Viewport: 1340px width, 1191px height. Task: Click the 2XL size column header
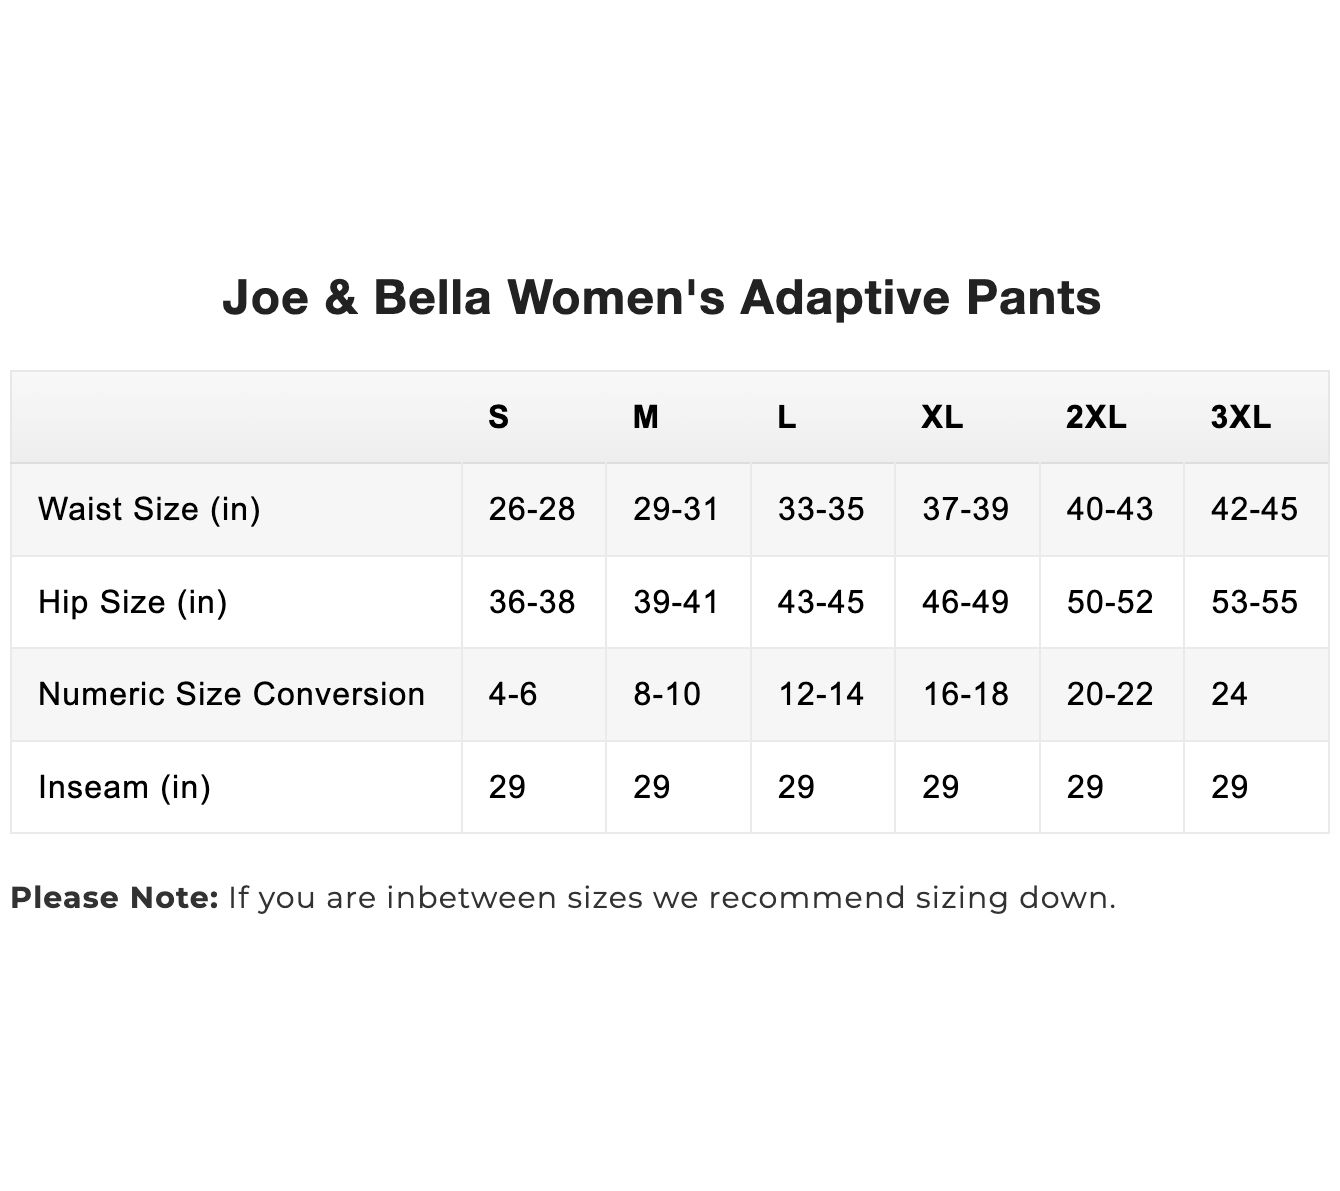[x=1096, y=417]
